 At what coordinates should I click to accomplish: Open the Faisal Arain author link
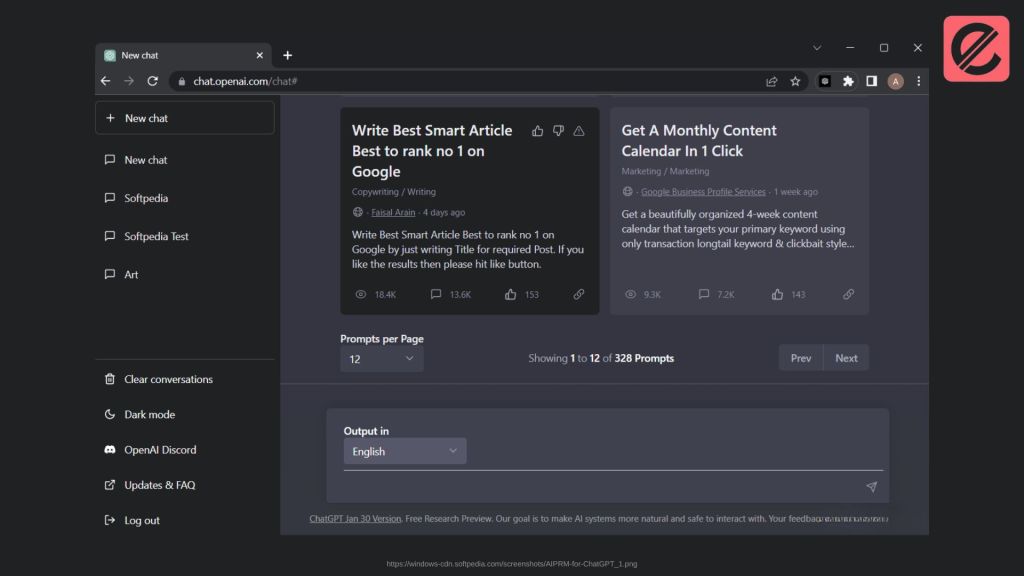point(393,212)
